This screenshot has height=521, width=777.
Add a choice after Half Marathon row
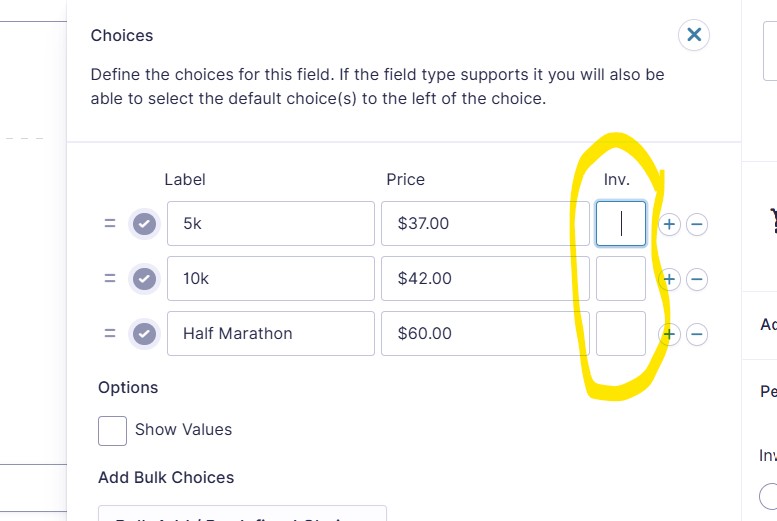(669, 334)
